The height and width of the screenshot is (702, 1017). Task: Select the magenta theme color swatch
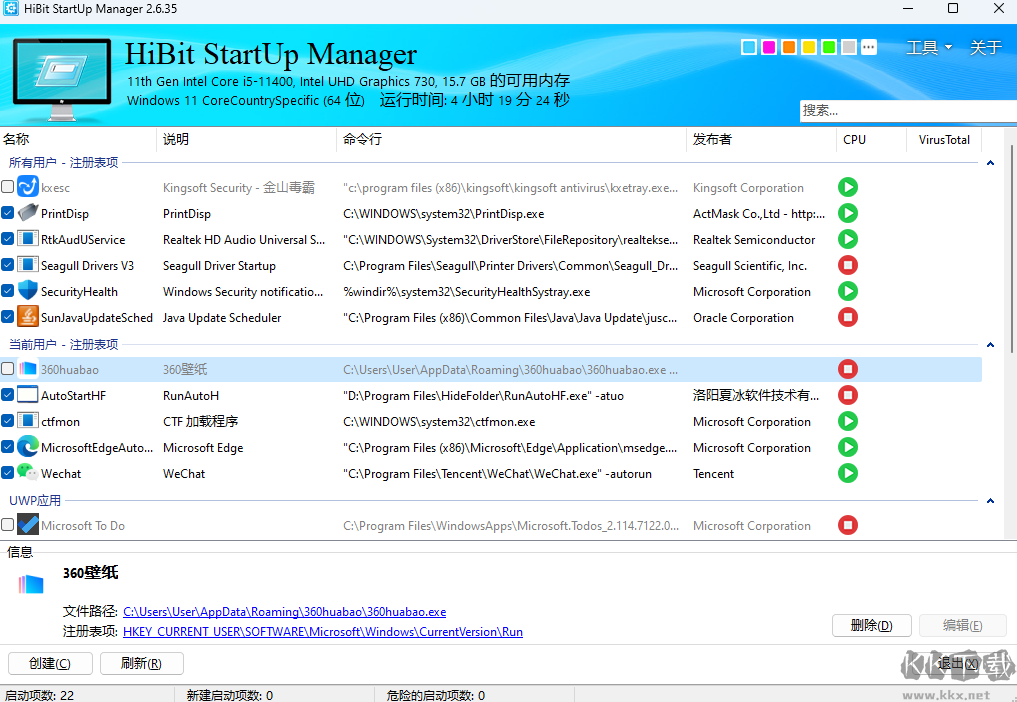click(769, 47)
